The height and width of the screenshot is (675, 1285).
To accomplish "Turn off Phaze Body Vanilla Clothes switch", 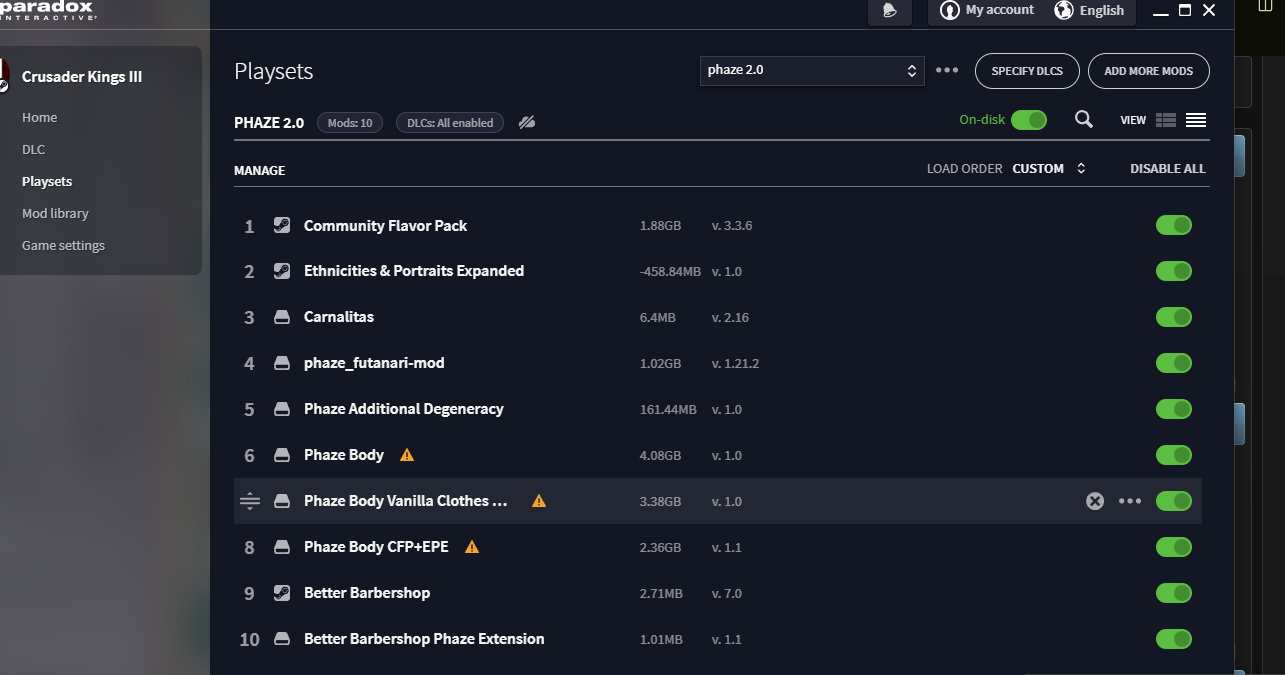I will (1174, 501).
